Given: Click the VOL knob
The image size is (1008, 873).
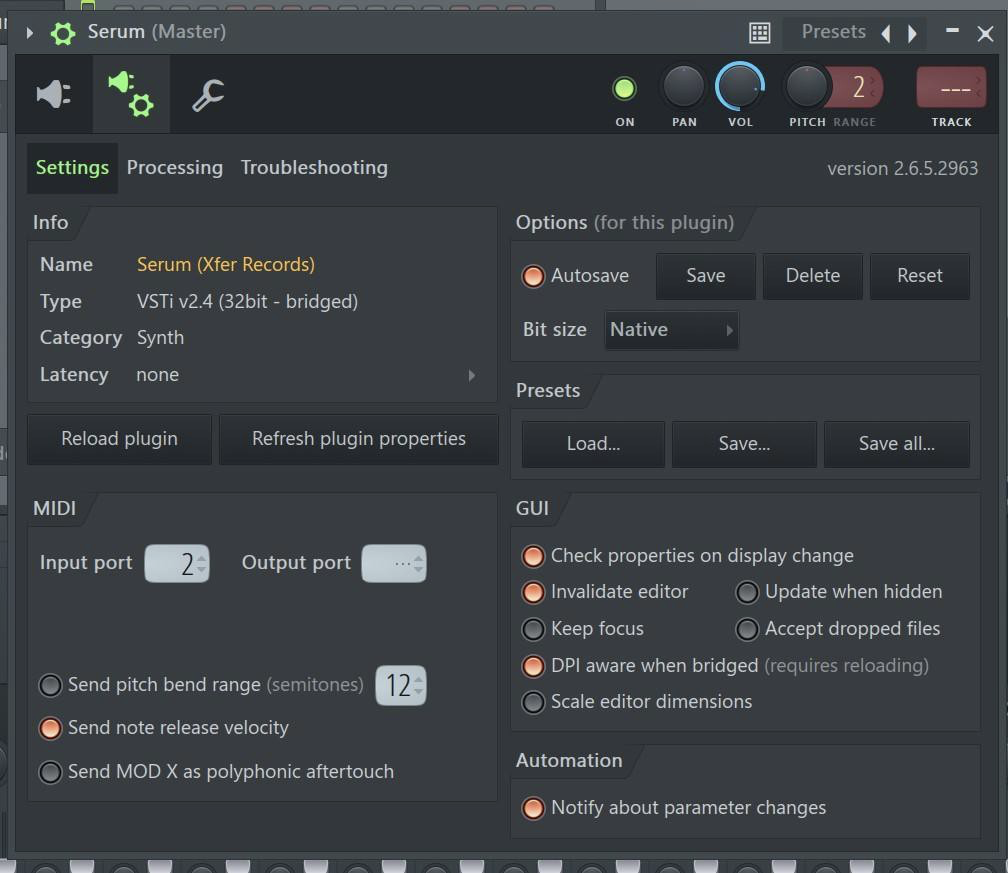Looking at the screenshot, I should (x=739, y=87).
